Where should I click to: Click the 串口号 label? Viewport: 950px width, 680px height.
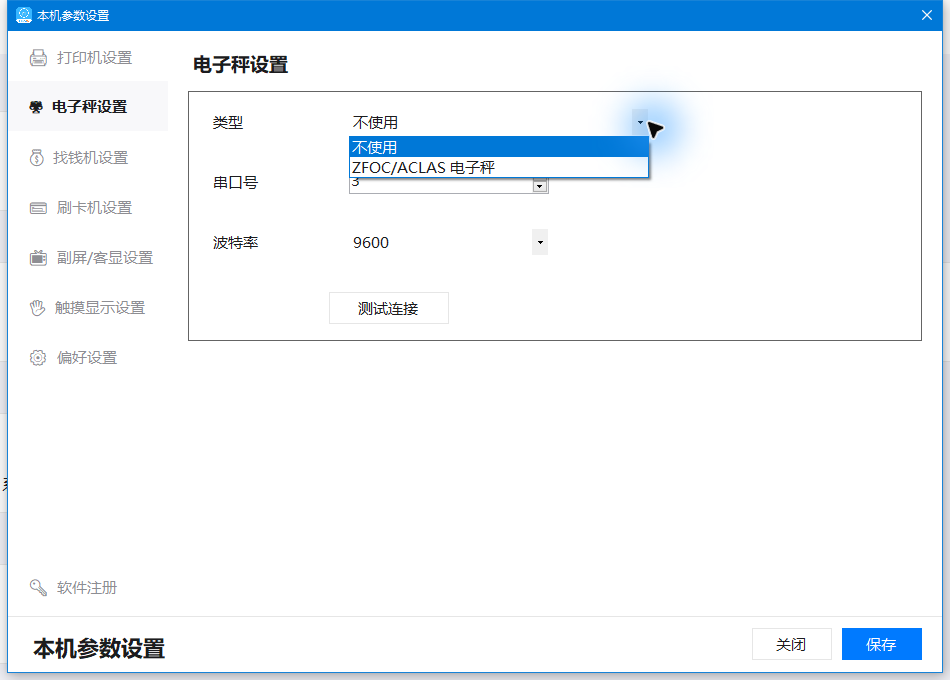(x=236, y=182)
